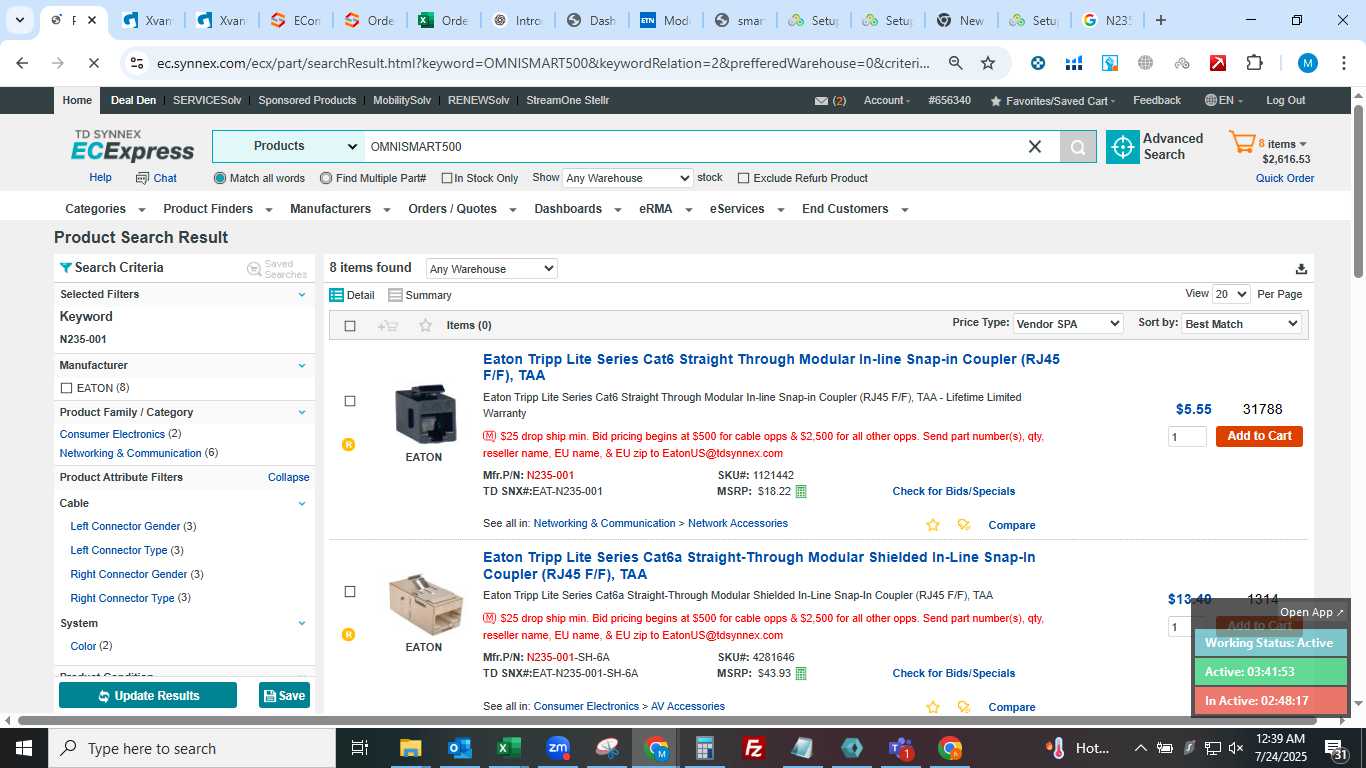Check Exclude Refurb Product box
This screenshot has height=768, width=1366.
pyautogui.click(x=743, y=178)
